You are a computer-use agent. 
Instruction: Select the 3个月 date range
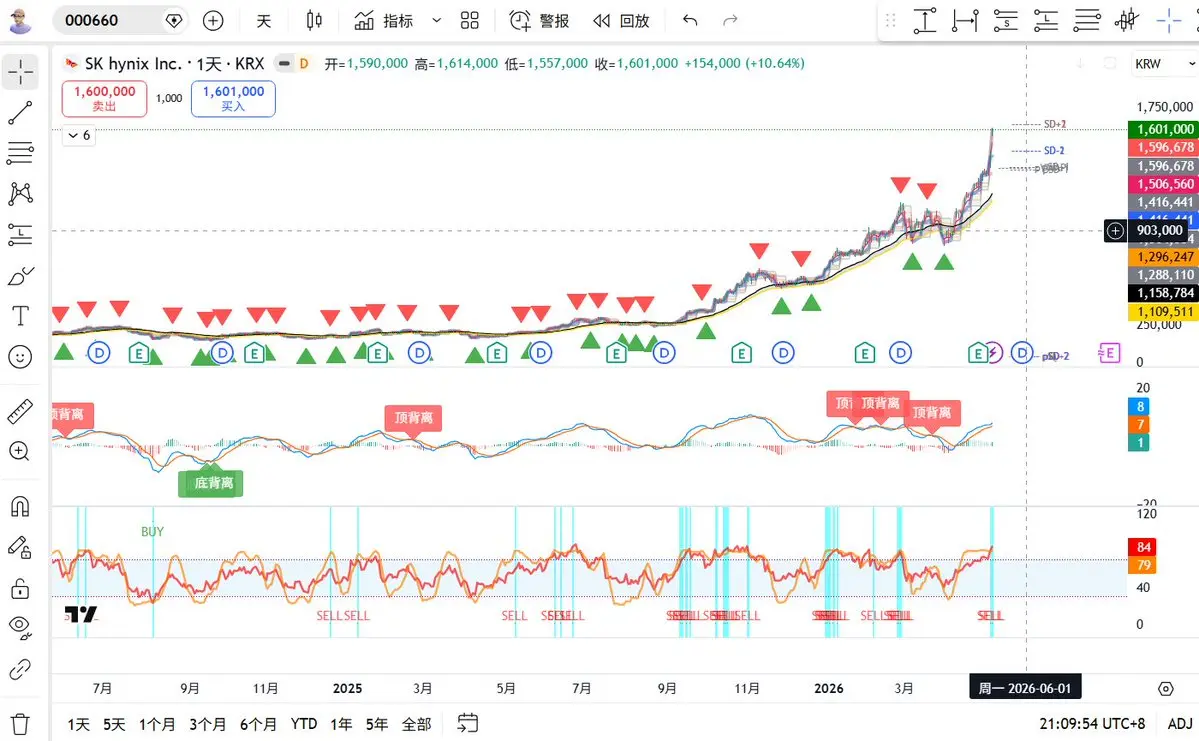point(207,723)
